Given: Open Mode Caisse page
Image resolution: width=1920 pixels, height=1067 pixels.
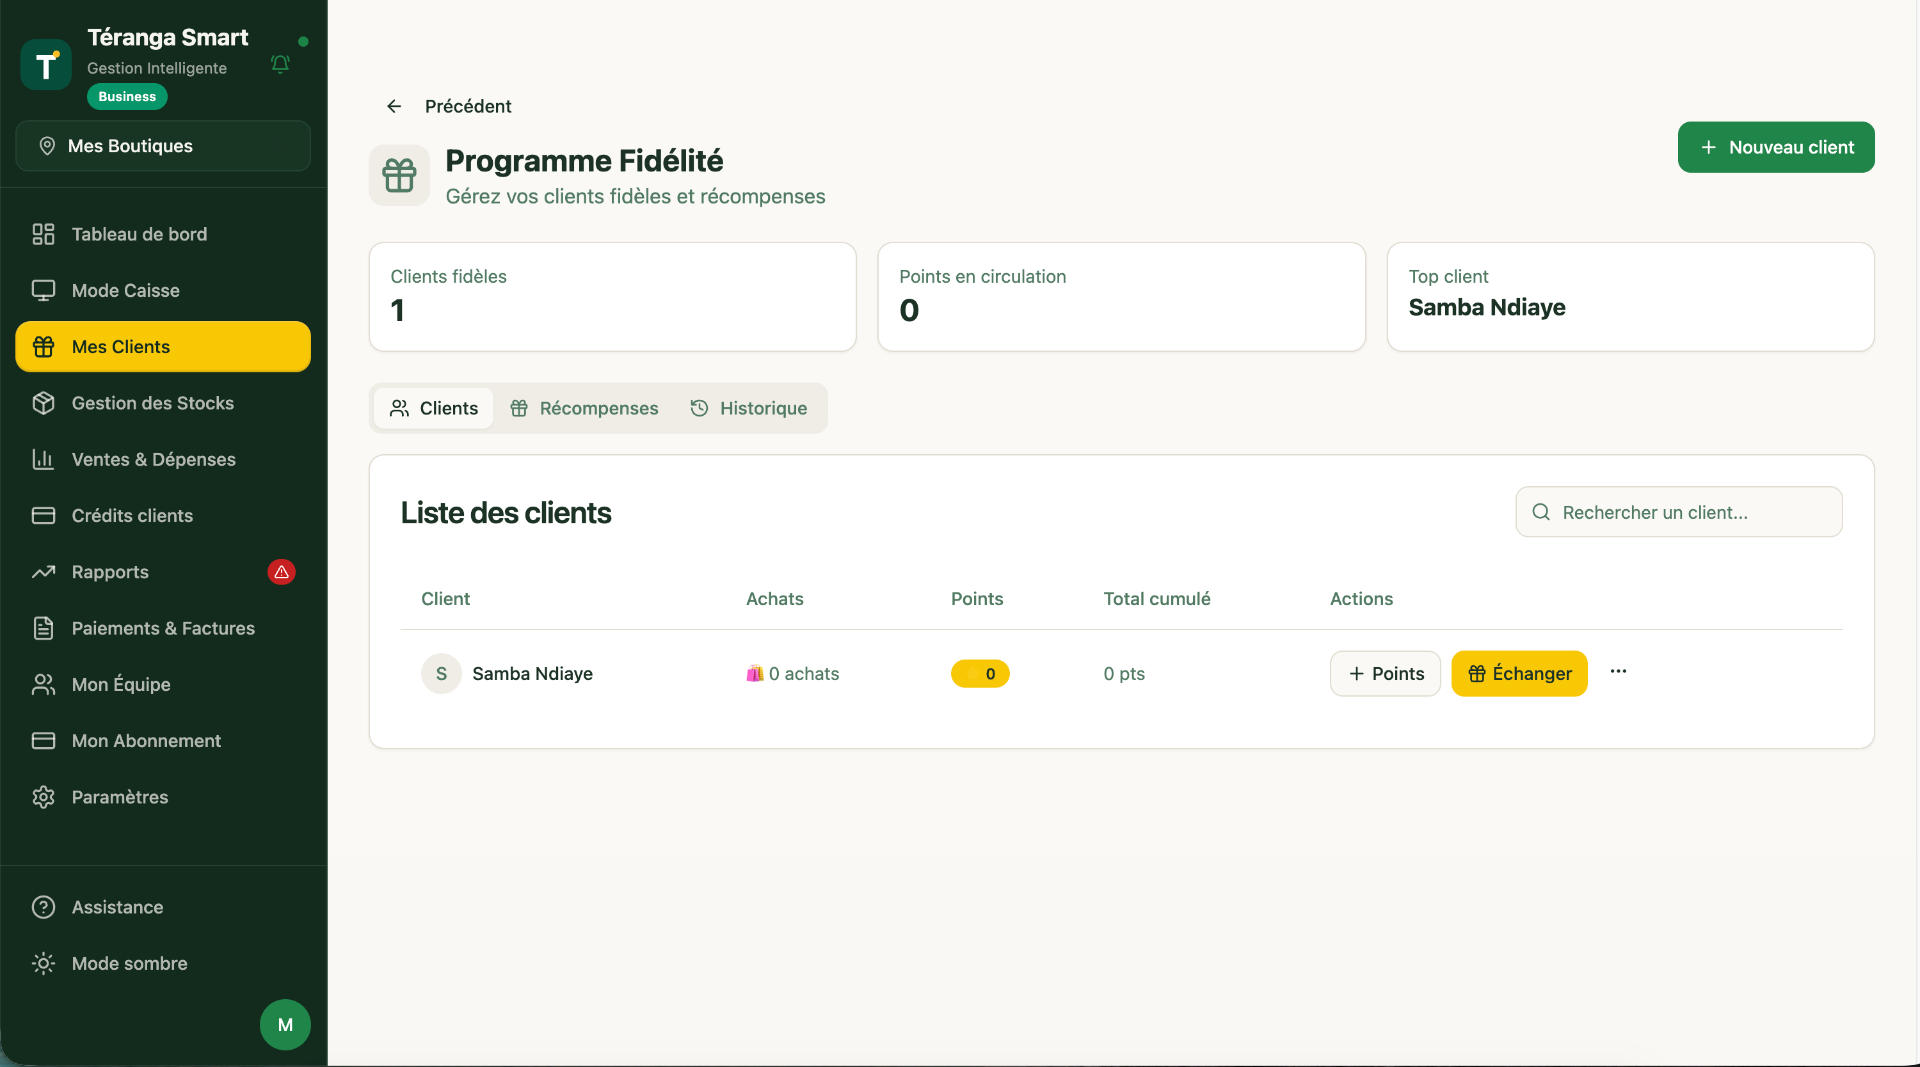Looking at the screenshot, I should point(163,290).
